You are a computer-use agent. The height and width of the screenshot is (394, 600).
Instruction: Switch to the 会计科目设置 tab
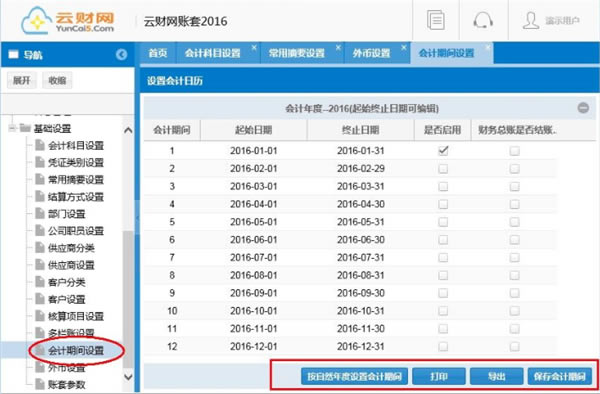[x=213, y=53]
